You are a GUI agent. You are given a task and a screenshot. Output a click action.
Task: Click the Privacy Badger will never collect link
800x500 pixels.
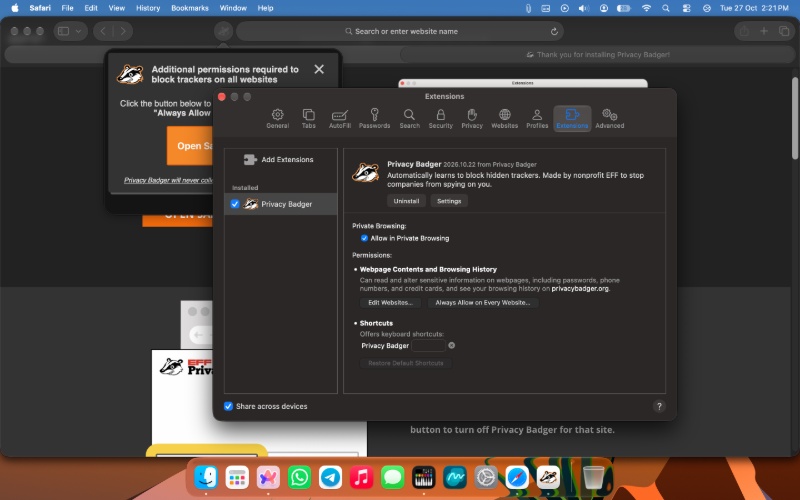[x=168, y=180]
